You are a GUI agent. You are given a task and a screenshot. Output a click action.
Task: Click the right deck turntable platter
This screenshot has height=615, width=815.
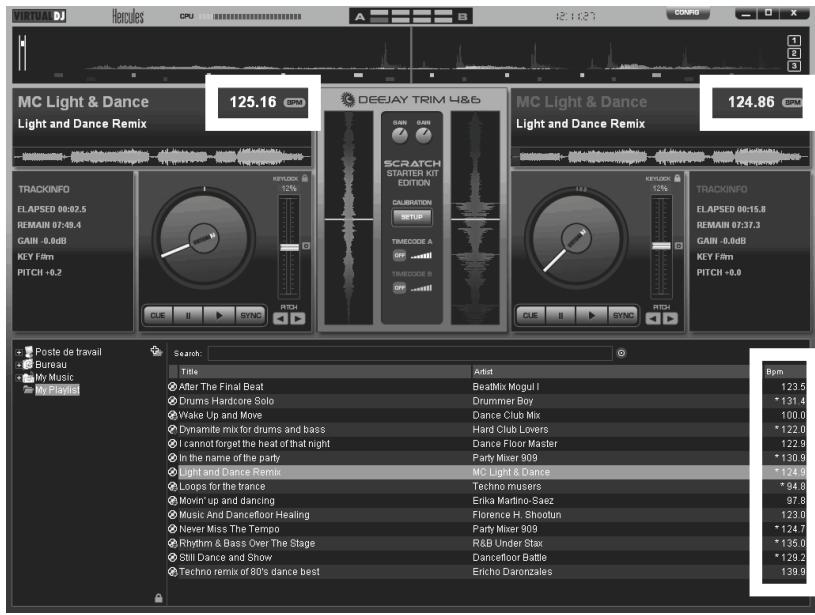tap(576, 238)
